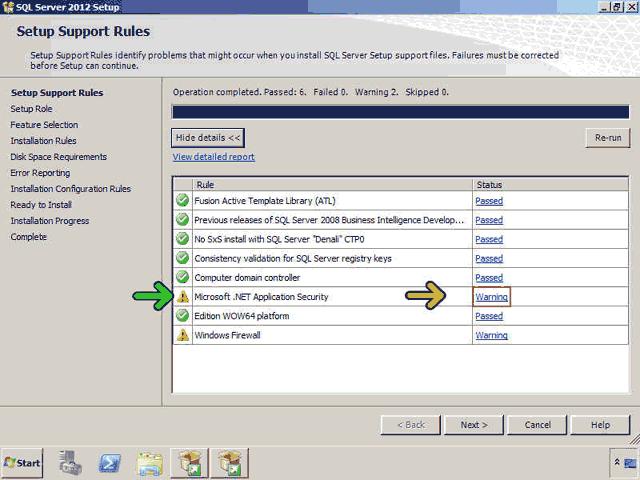Switch to second setup installer taskbar item
Viewport: 640px width, 480px height.
point(229,463)
